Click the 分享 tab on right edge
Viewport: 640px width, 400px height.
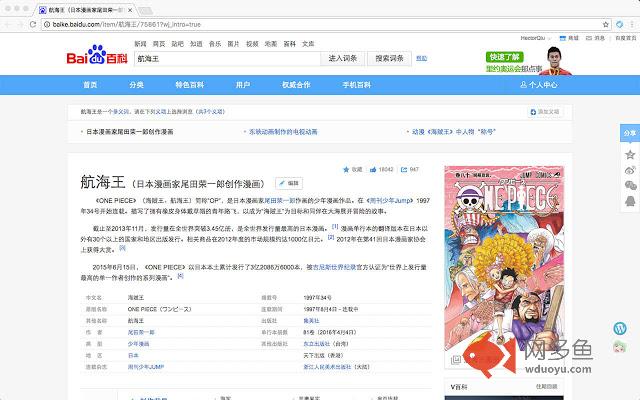coord(630,133)
